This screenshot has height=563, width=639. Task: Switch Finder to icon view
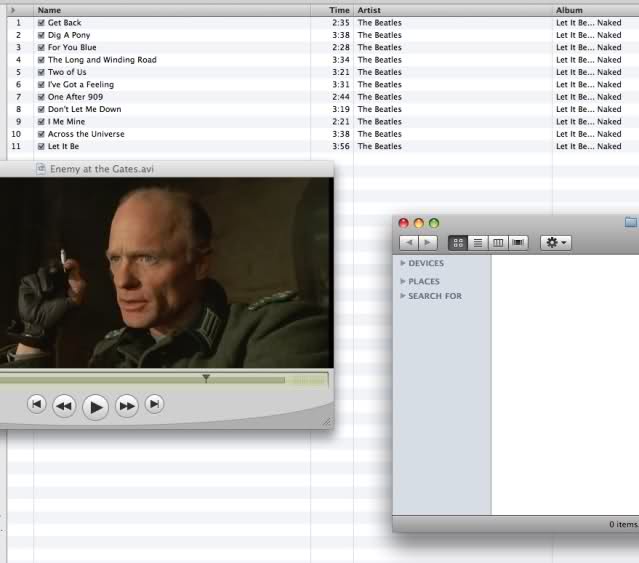pyautogui.click(x=458, y=243)
